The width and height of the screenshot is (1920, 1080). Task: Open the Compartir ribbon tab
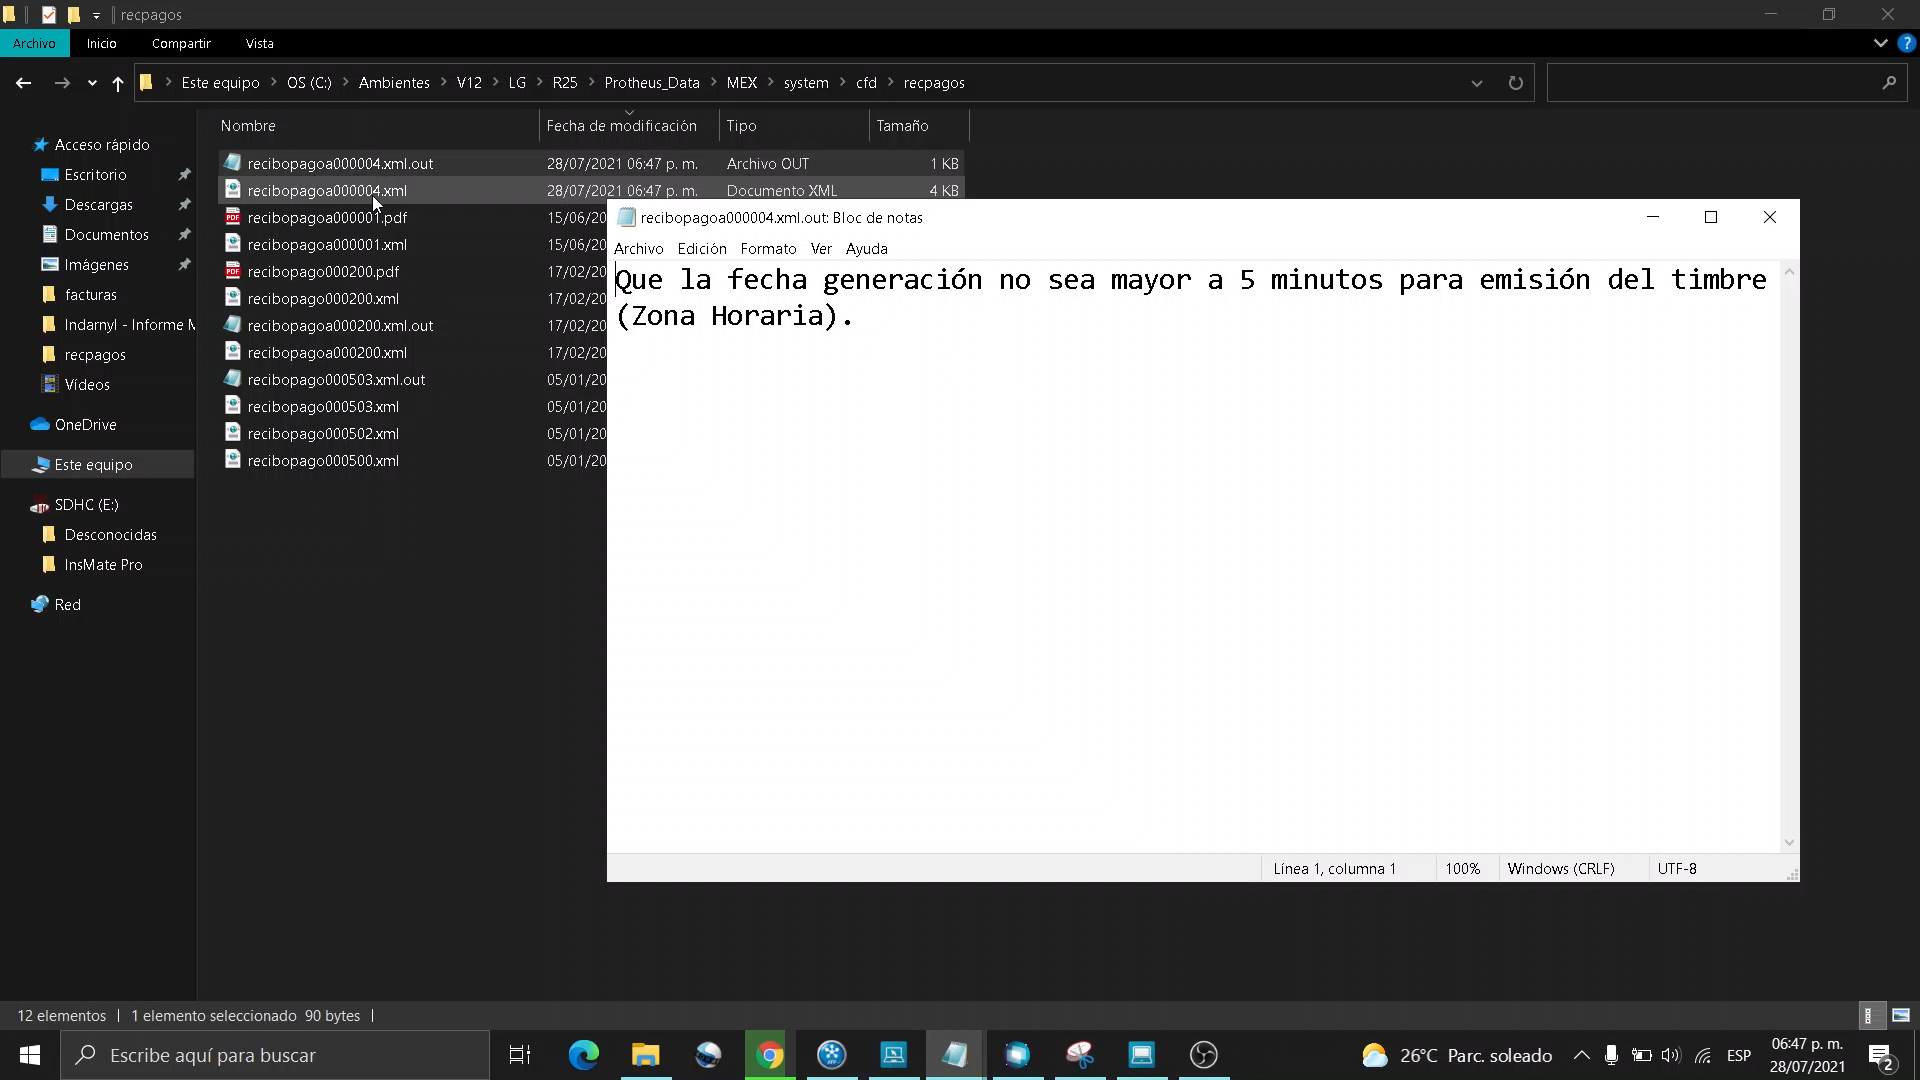[x=181, y=43]
